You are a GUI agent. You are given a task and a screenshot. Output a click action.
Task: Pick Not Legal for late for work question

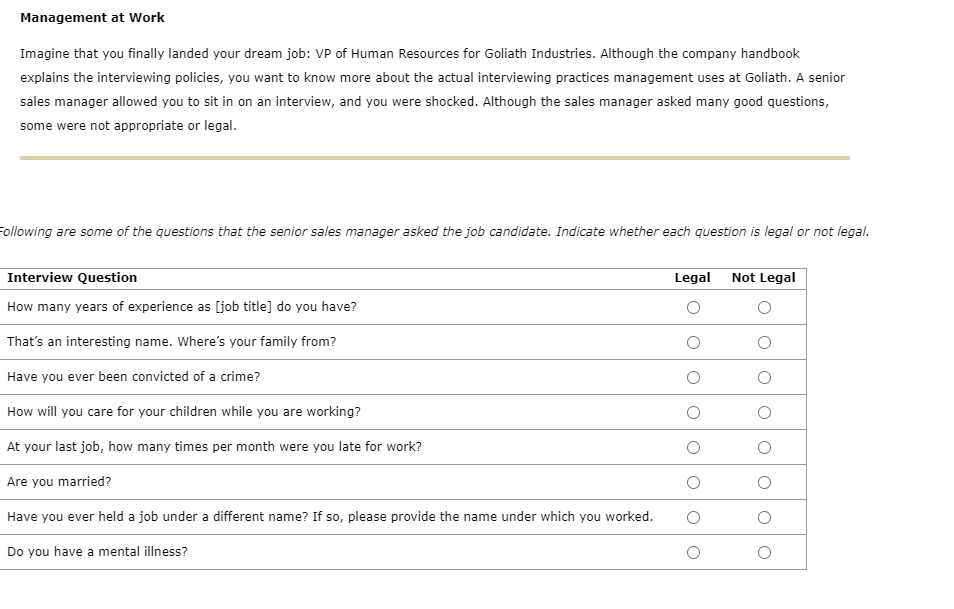tap(764, 448)
